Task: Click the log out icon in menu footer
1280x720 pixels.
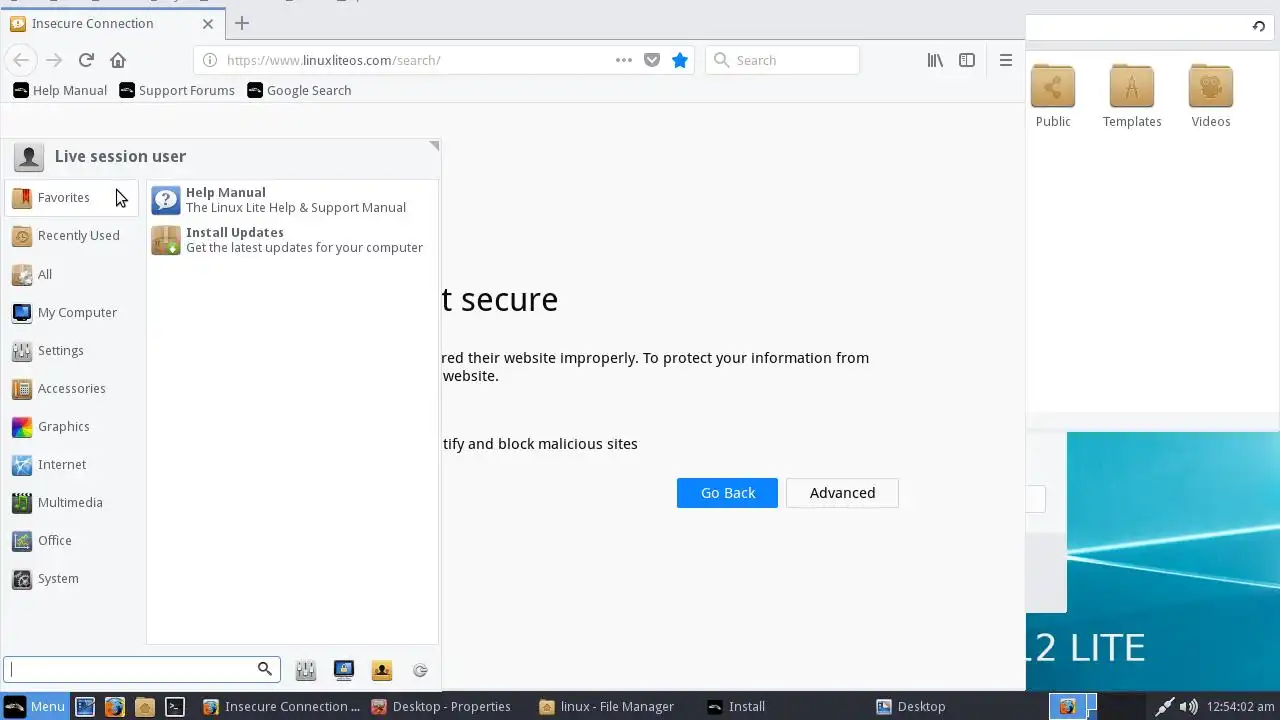Action: [x=420, y=671]
